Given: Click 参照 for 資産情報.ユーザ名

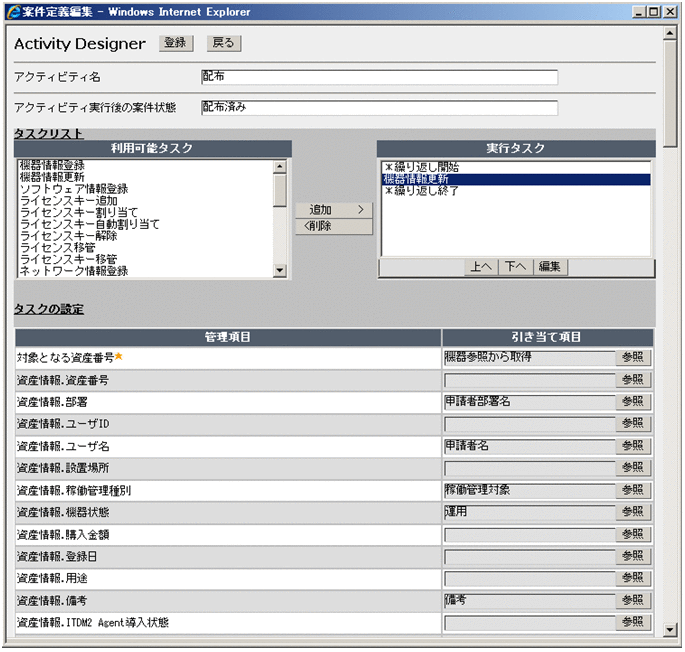Looking at the screenshot, I should point(633,446).
